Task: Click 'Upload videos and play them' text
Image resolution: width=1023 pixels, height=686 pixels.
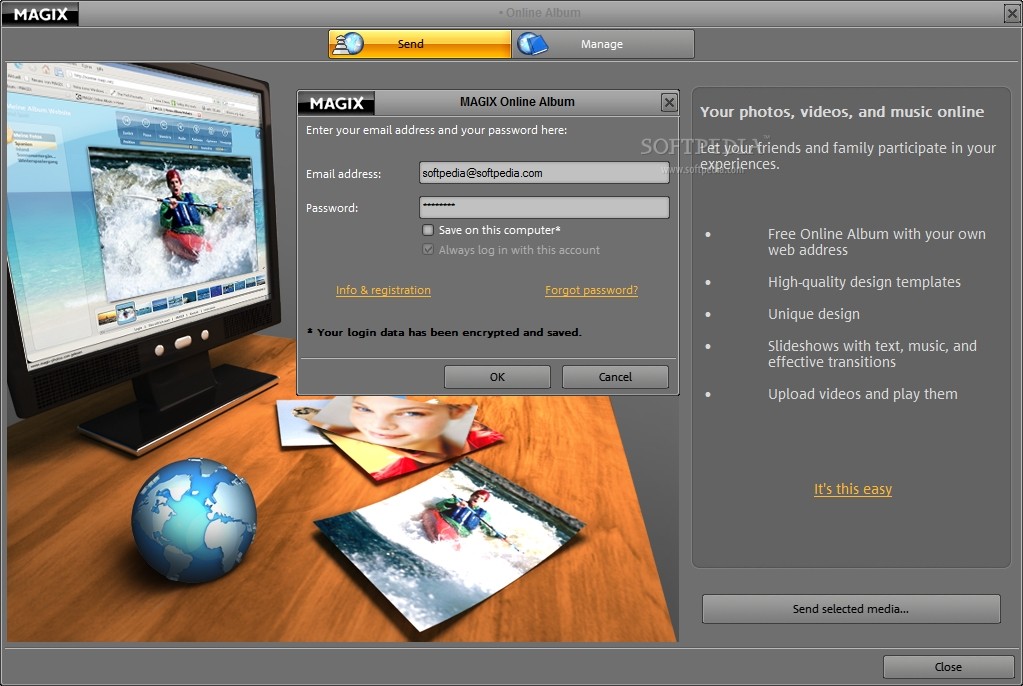Action: 863,394
